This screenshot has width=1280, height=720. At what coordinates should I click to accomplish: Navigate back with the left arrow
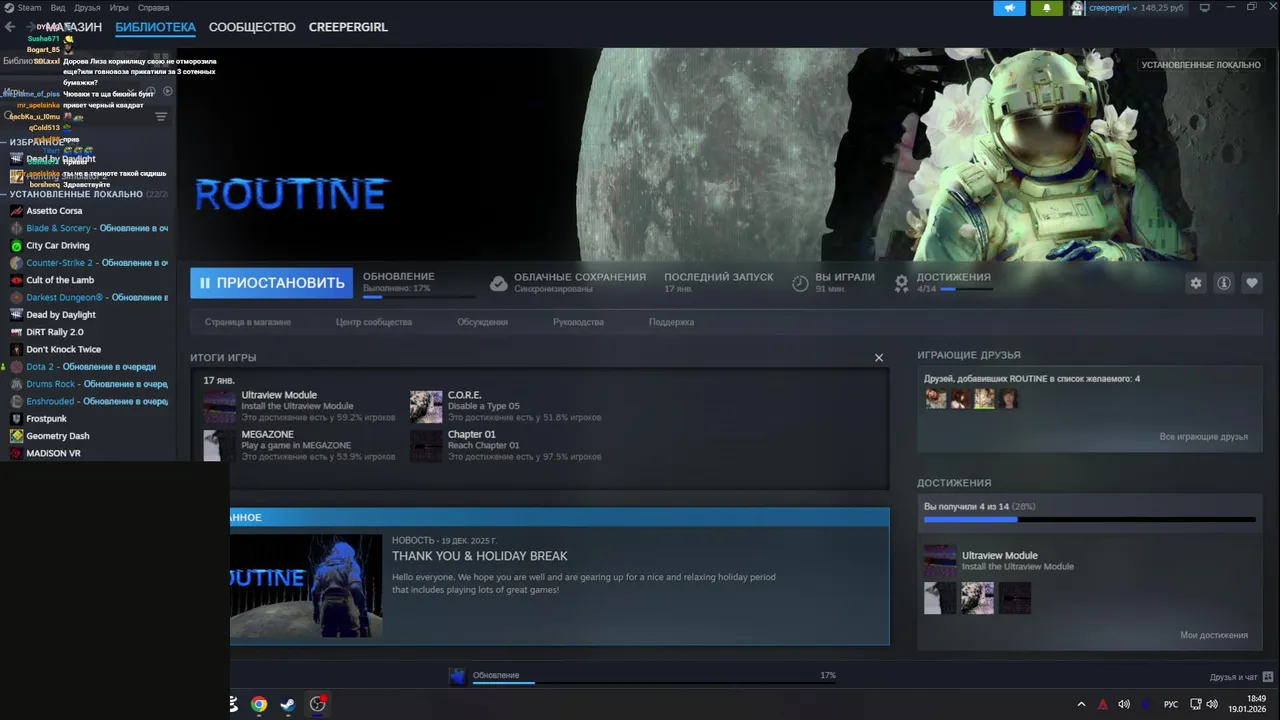click(x=10, y=27)
